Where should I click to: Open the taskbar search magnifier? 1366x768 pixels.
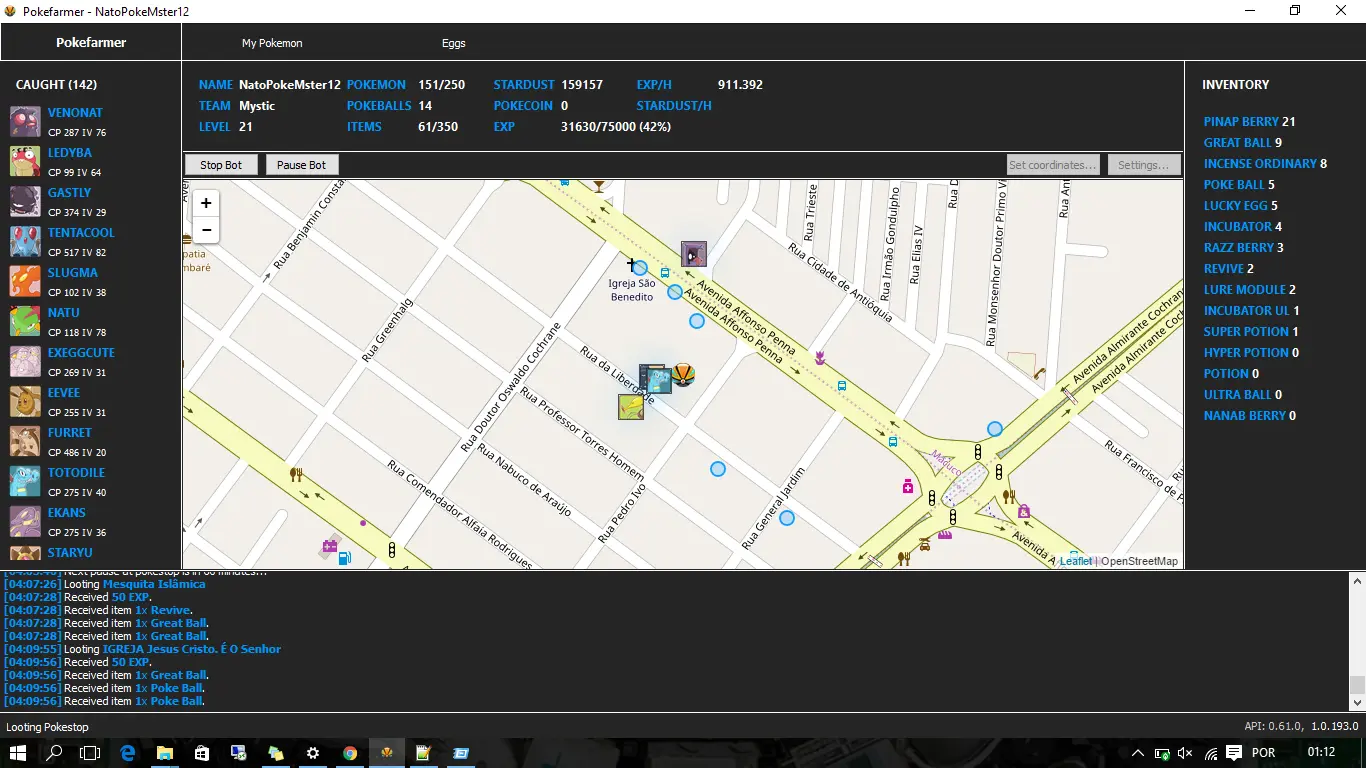click(55, 753)
